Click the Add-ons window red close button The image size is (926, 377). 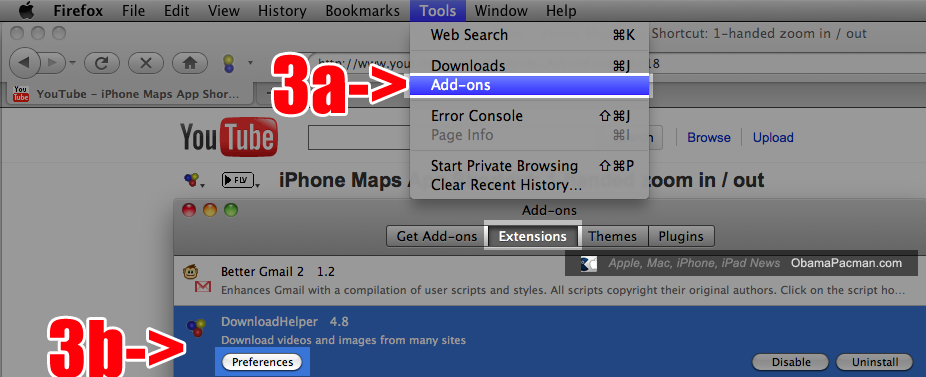tap(189, 210)
